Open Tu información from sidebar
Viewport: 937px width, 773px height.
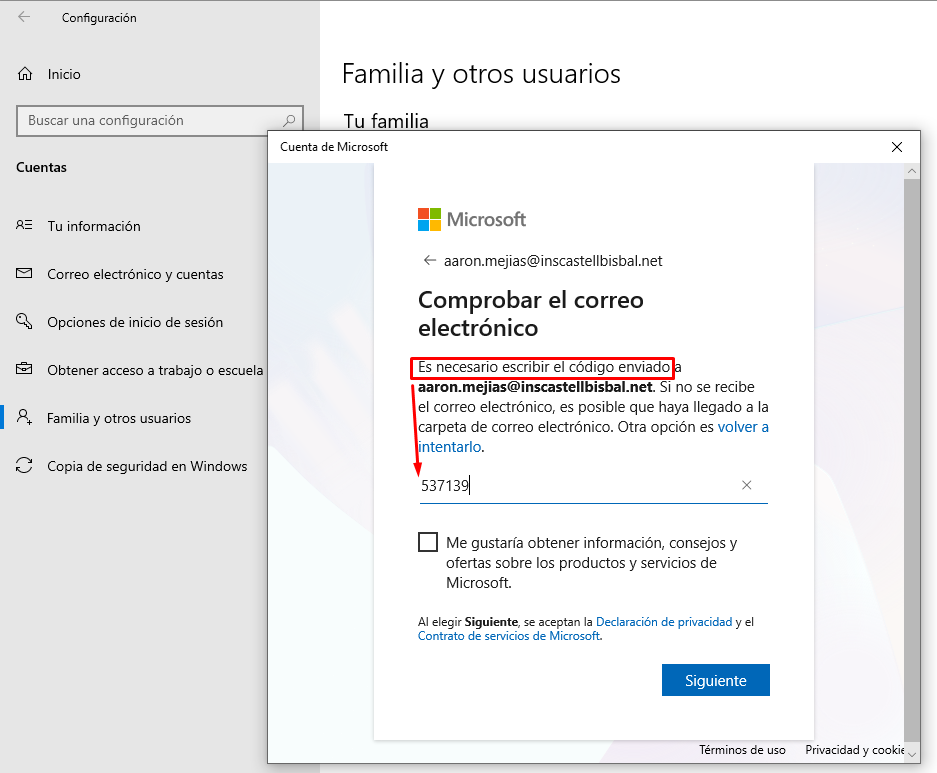94,226
